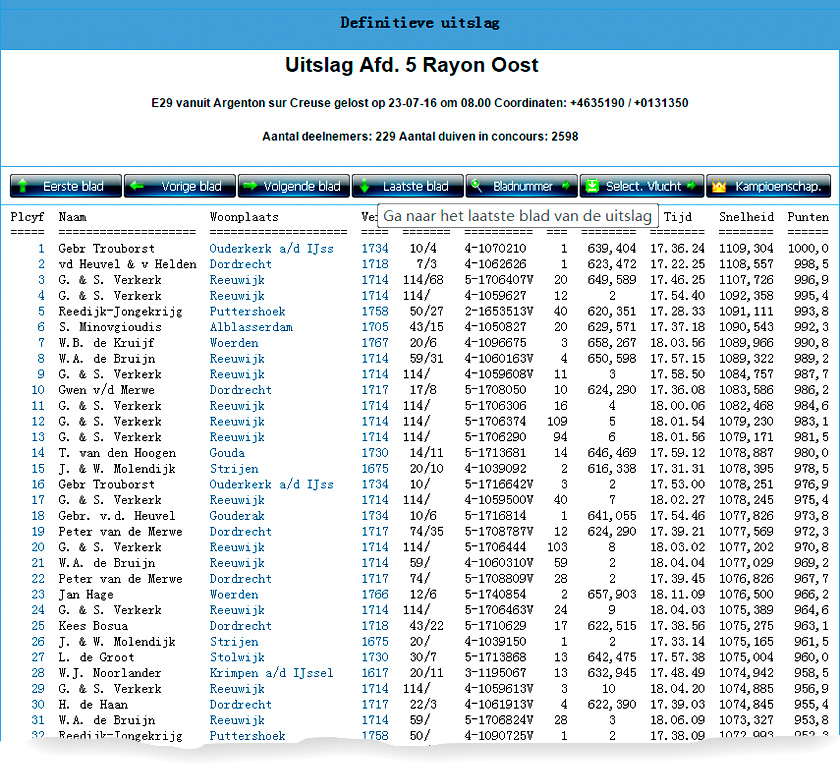Screen dimensions: 840x777
Task: Click distance value 658,267
Action: [612, 343]
